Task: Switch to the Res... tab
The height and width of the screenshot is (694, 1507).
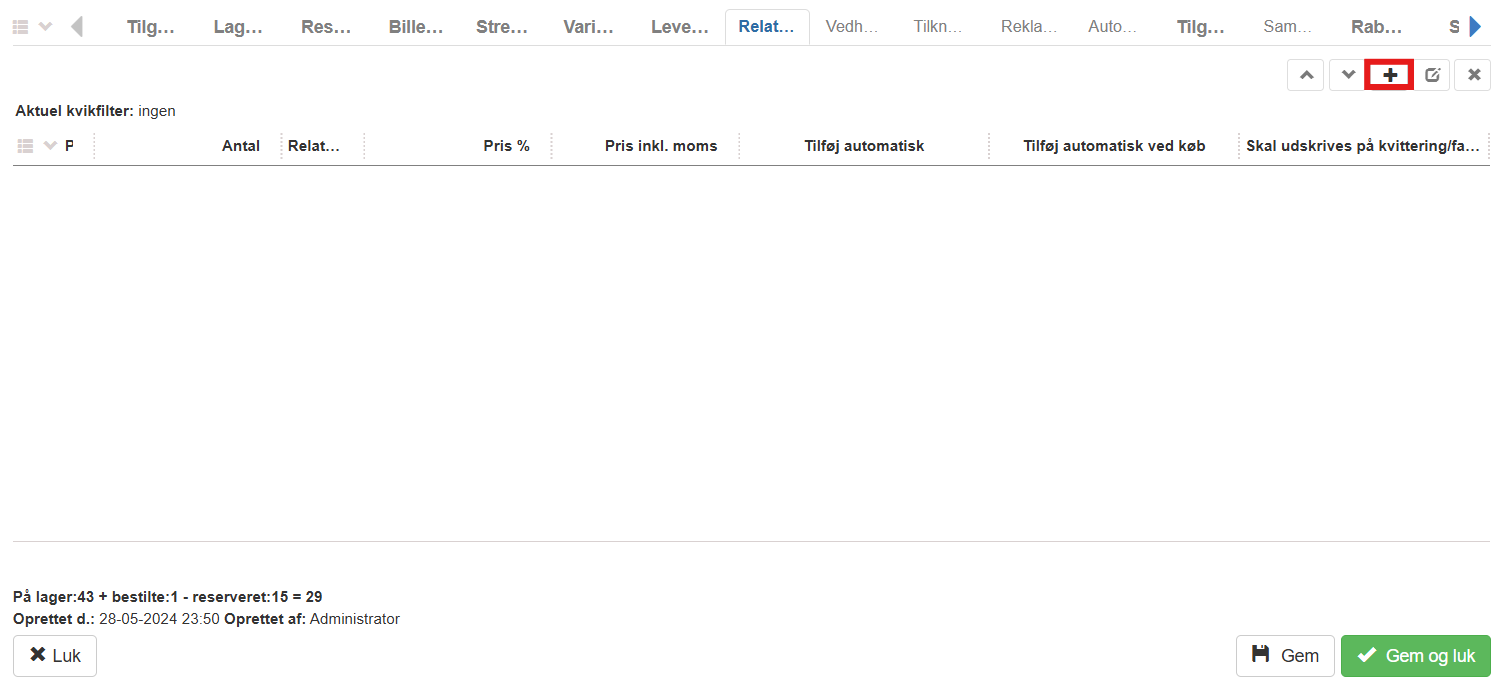Action: [x=326, y=27]
